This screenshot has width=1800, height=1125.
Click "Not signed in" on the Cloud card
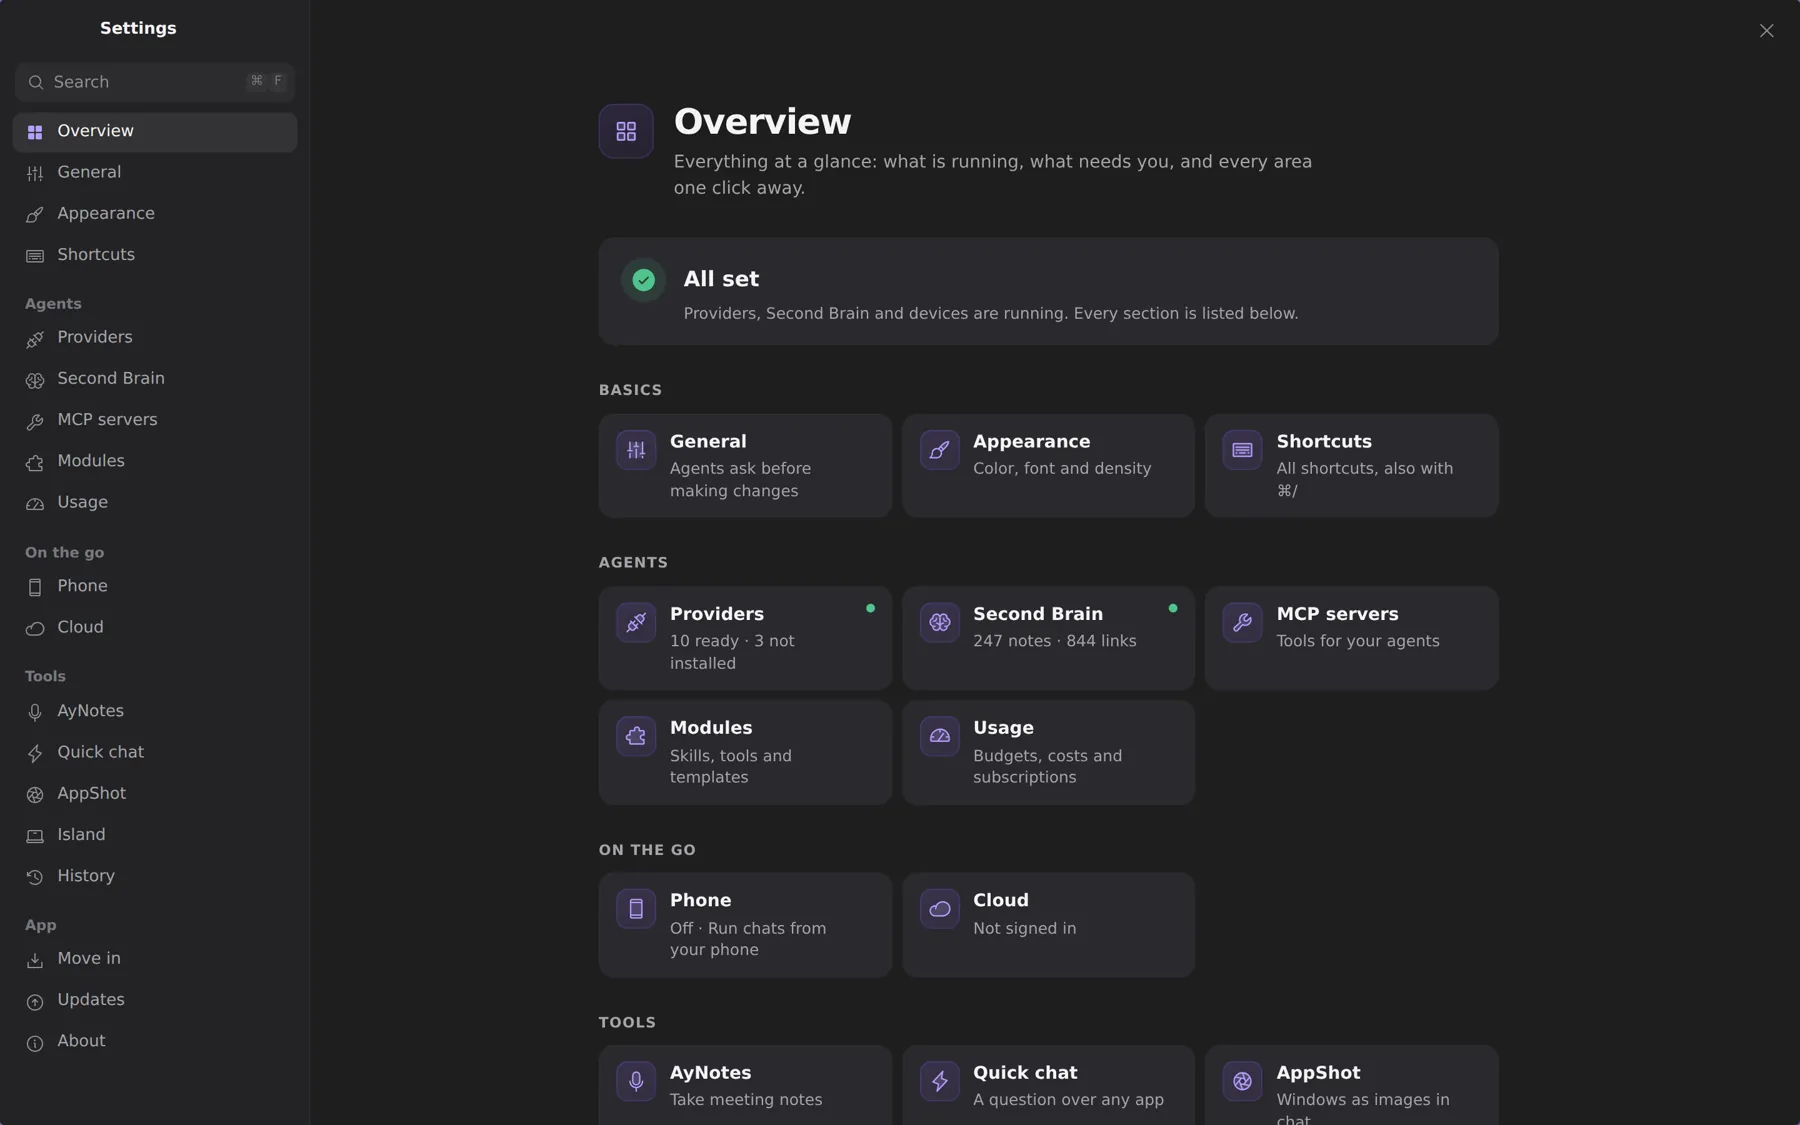click(1025, 929)
